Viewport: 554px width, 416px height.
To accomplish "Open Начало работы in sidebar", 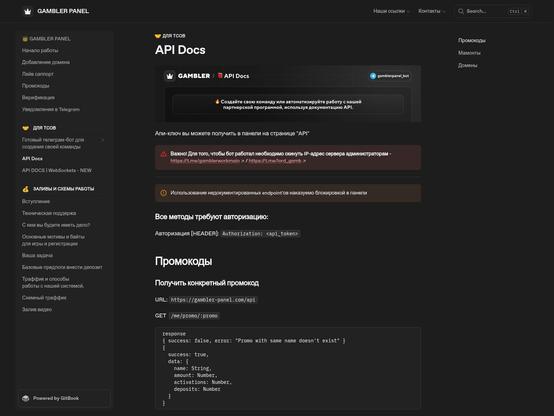I will coord(40,51).
